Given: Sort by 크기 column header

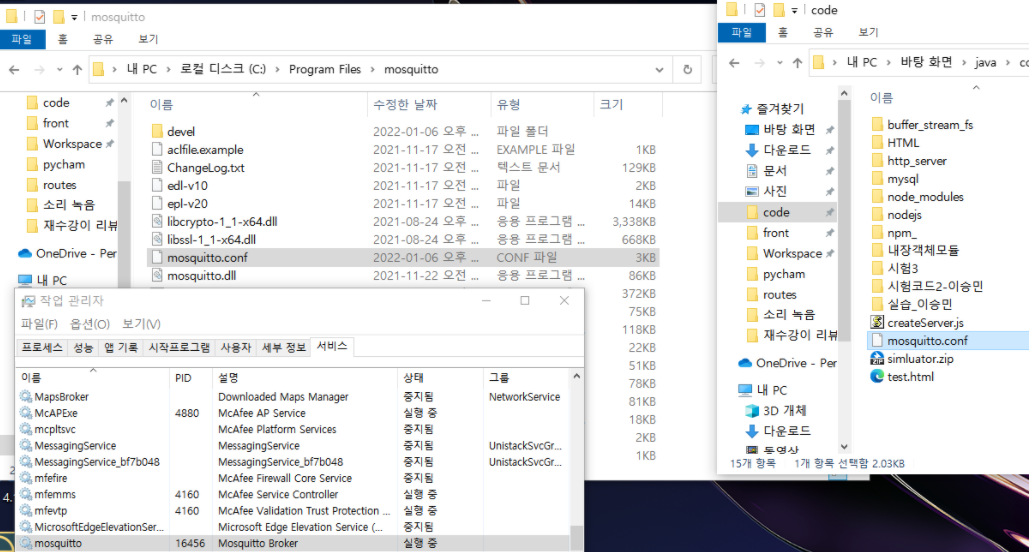Looking at the screenshot, I should 611,104.
